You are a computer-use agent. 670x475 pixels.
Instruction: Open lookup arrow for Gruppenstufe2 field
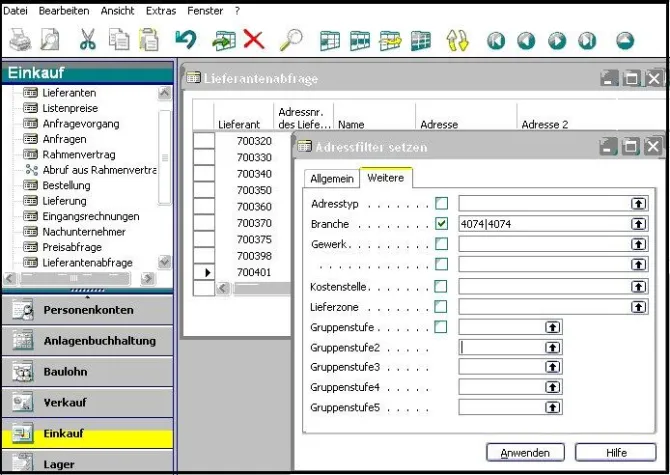point(551,347)
